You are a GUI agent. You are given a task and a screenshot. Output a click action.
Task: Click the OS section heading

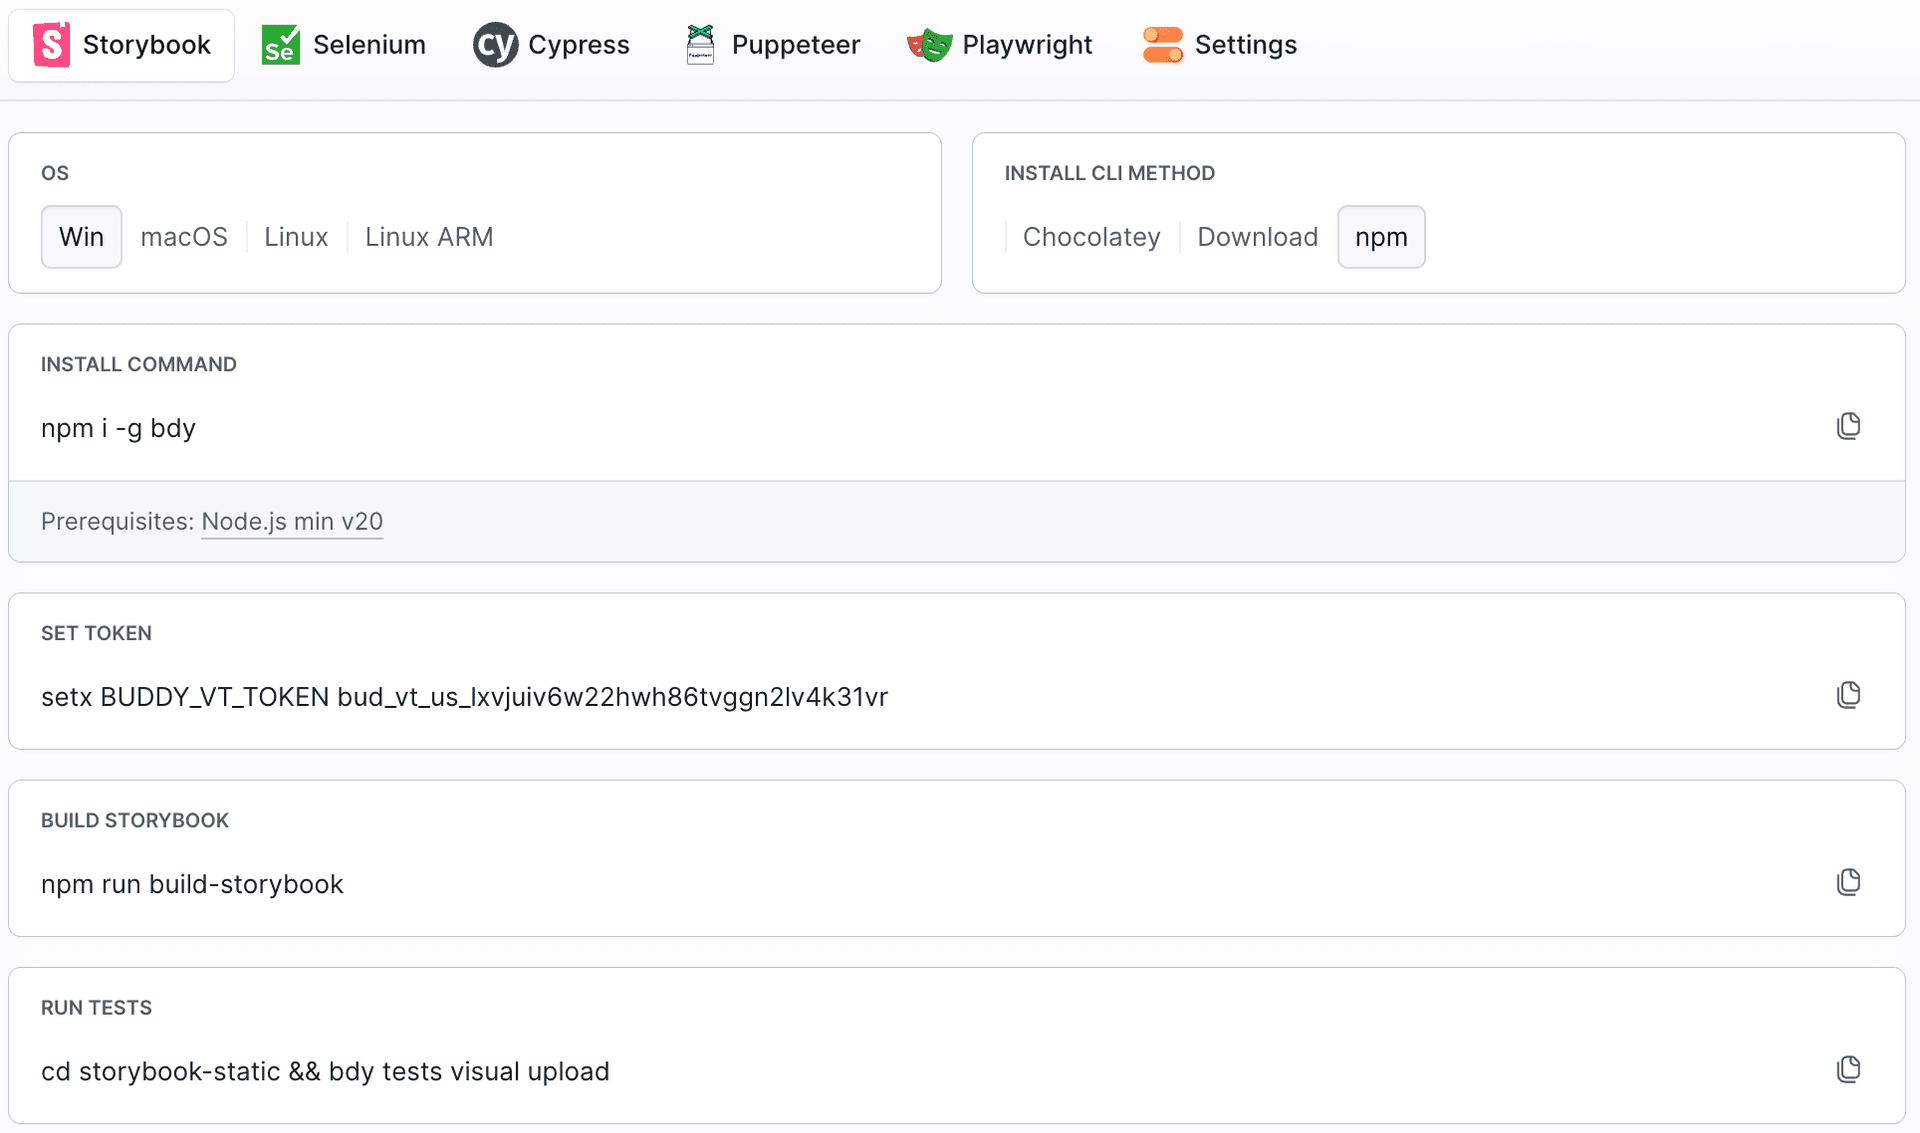[x=55, y=173]
